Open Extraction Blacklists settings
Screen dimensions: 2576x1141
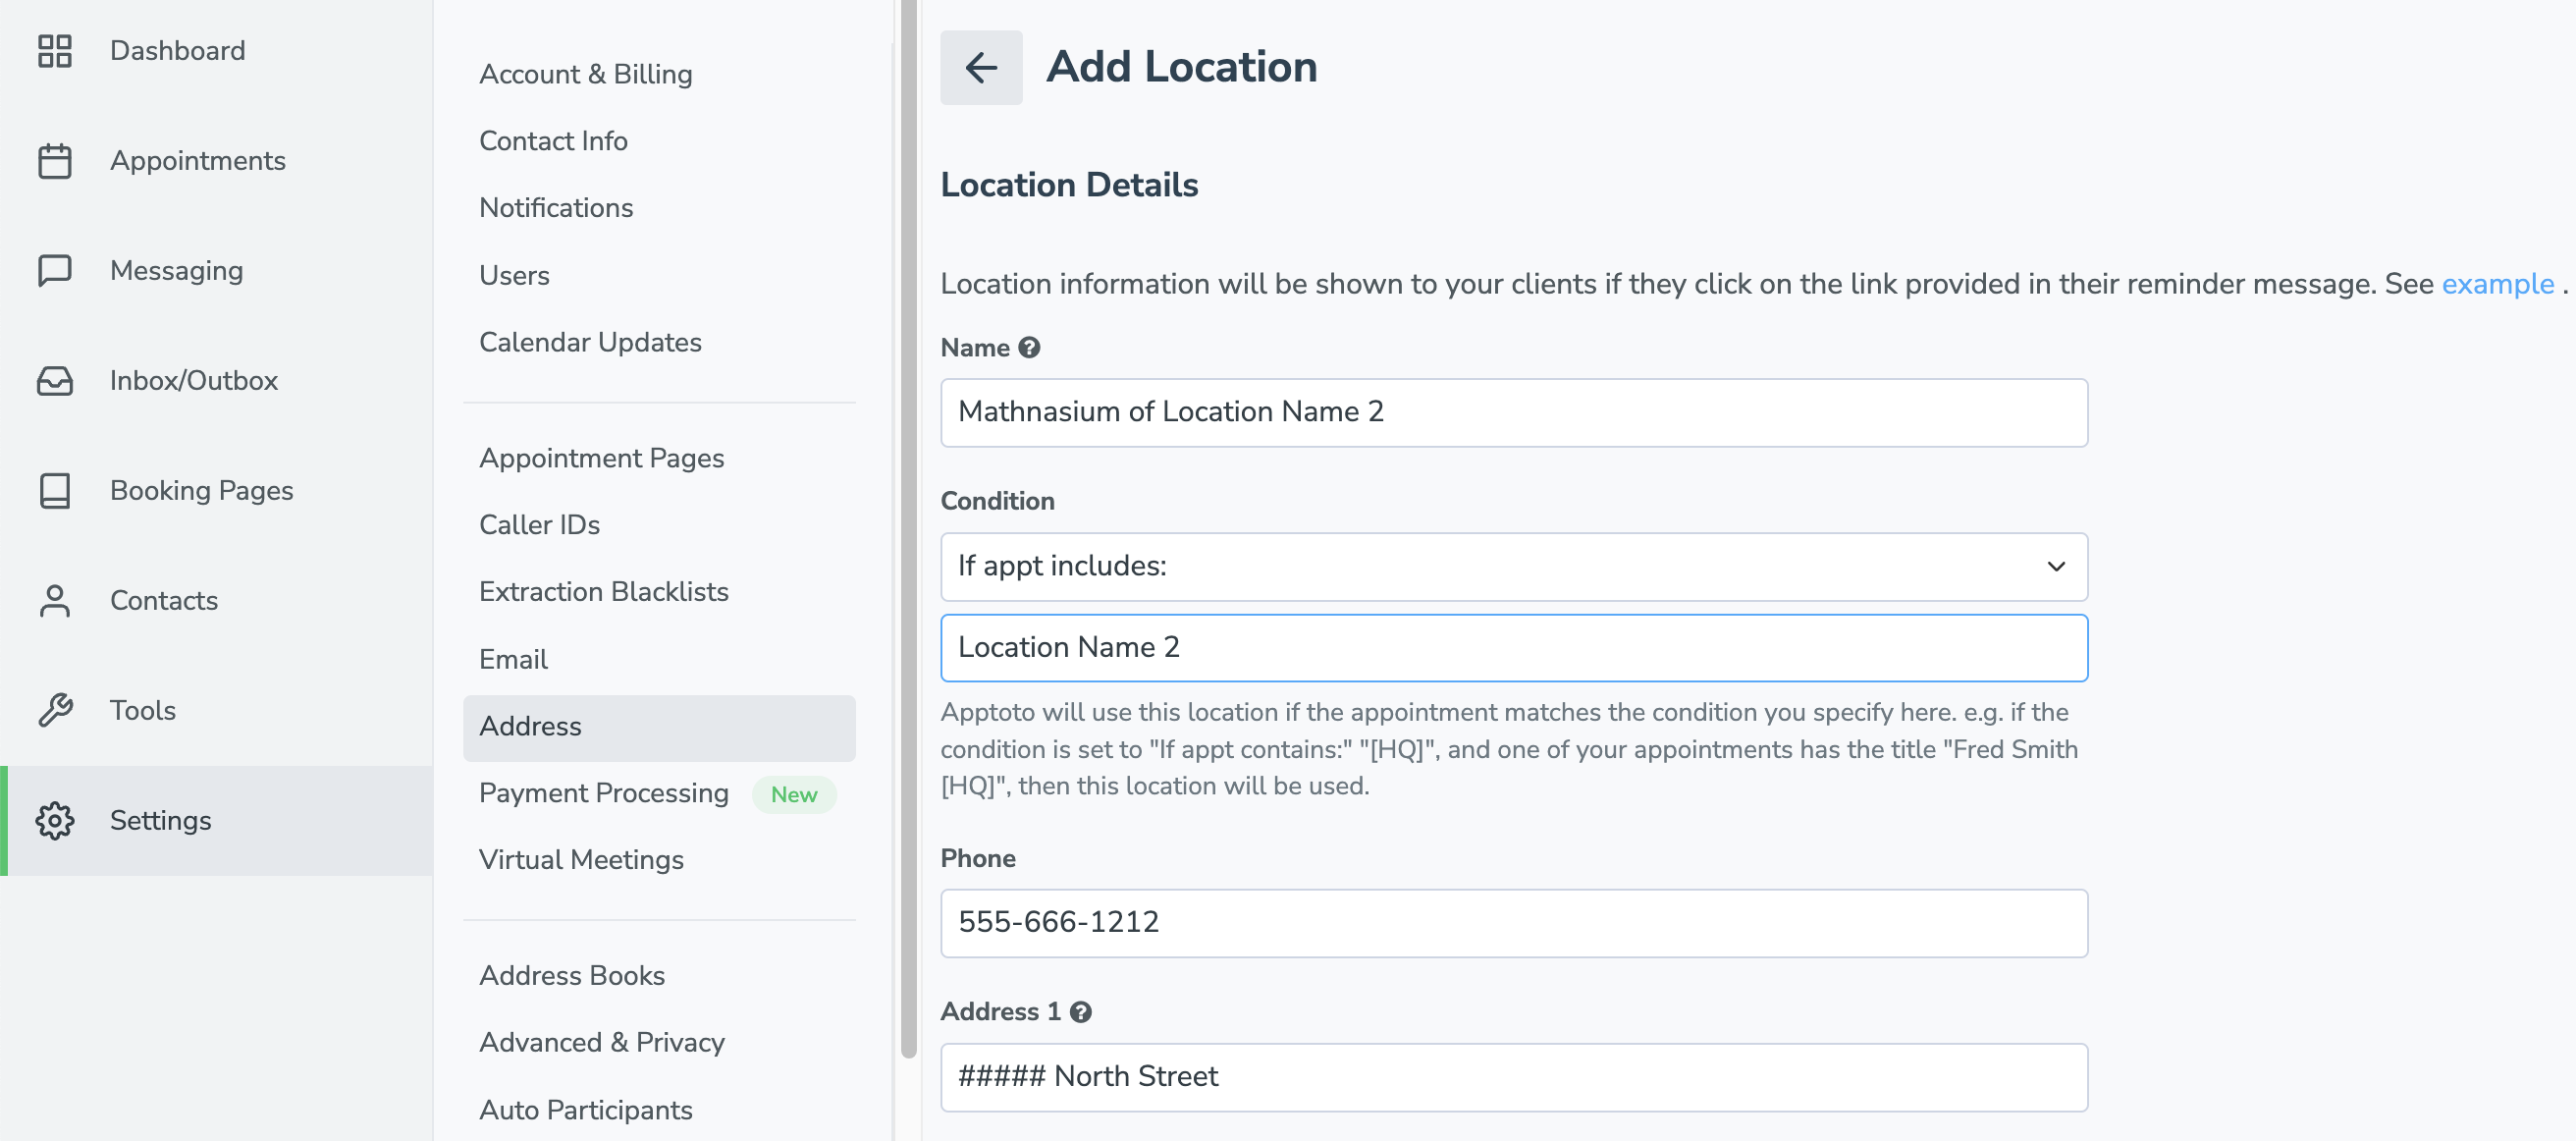(x=603, y=592)
